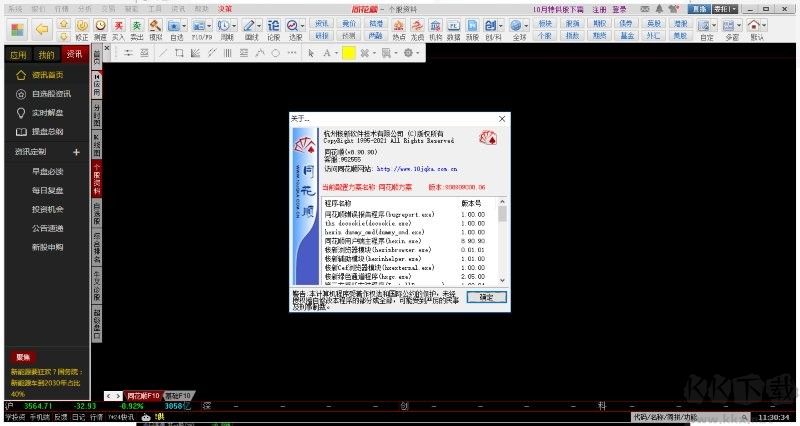Click the scroll down arrow in About dialog list
The width and height of the screenshot is (800, 426).
point(502,280)
